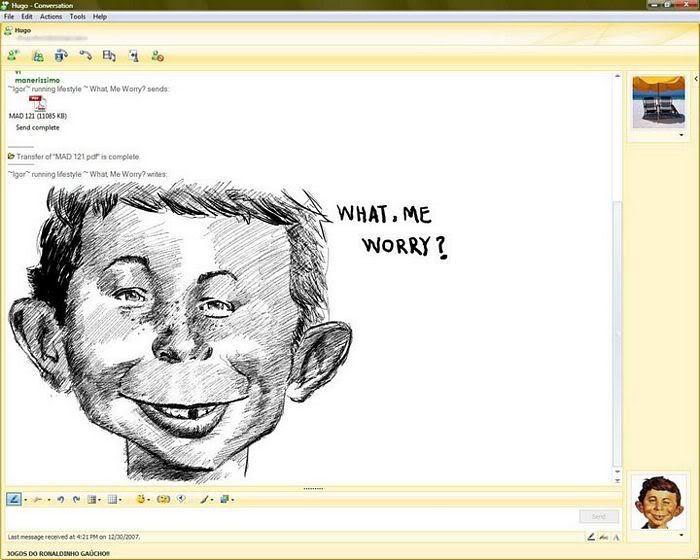Expand the emoticon dropdown arrow
The image size is (700, 560).
click(149, 500)
